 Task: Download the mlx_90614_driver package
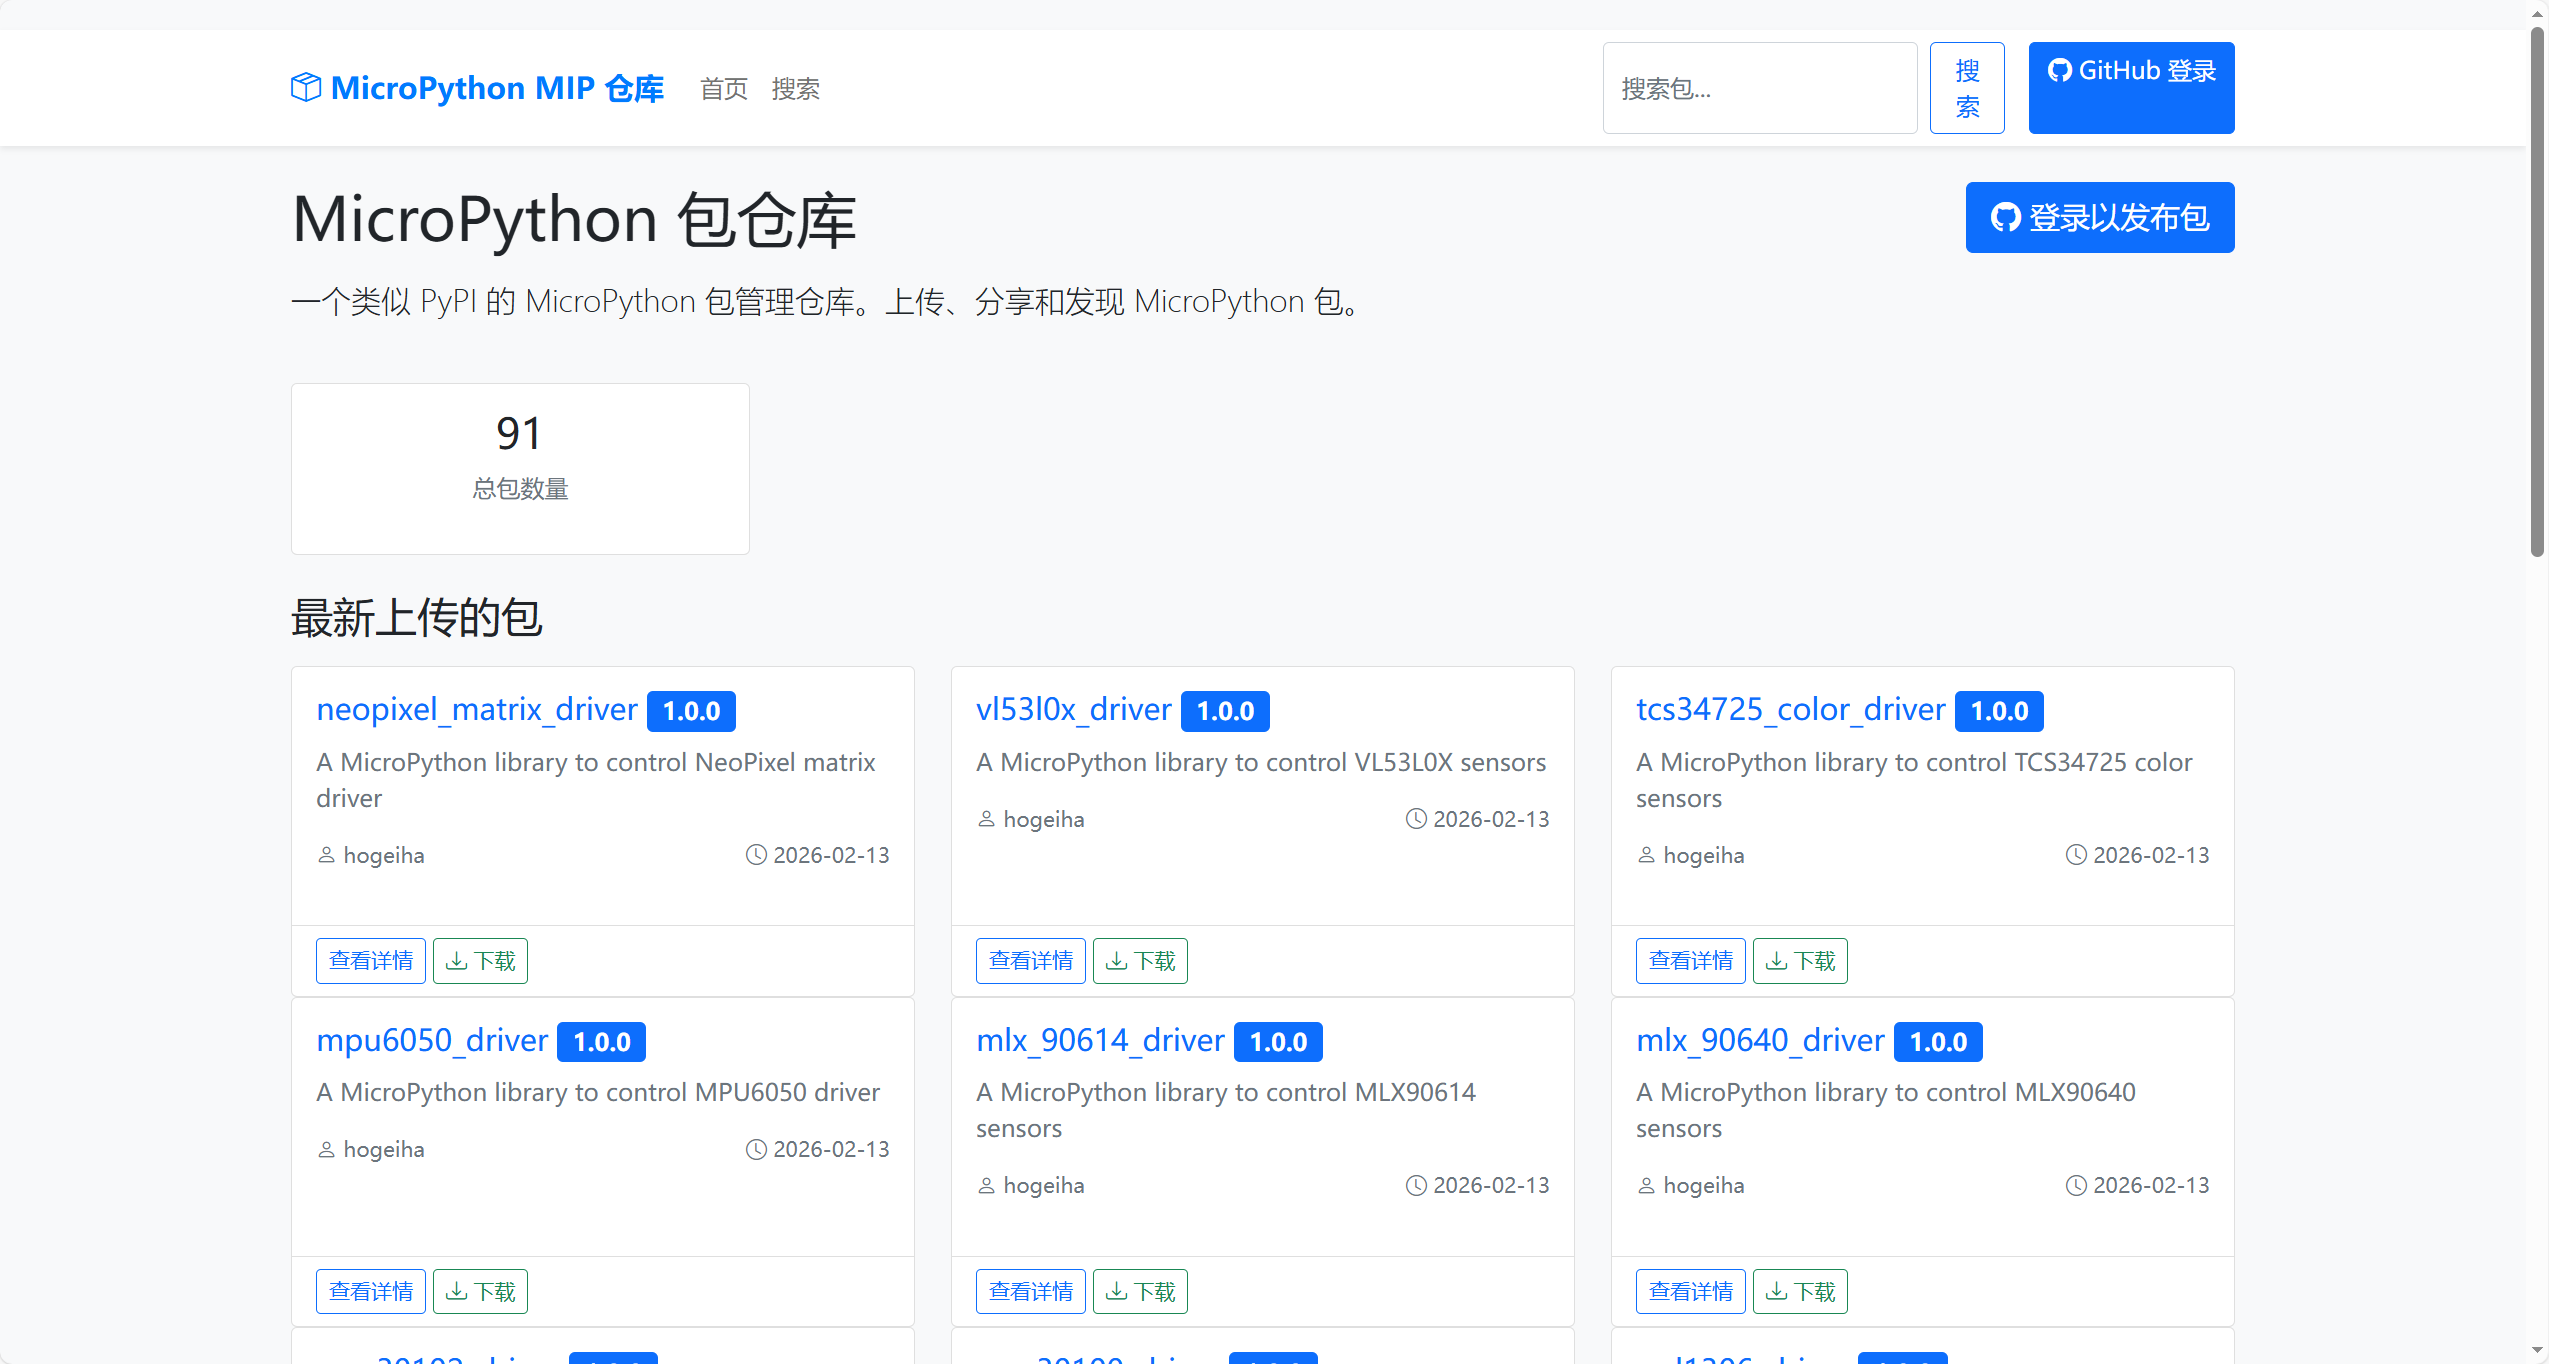click(x=1139, y=1290)
